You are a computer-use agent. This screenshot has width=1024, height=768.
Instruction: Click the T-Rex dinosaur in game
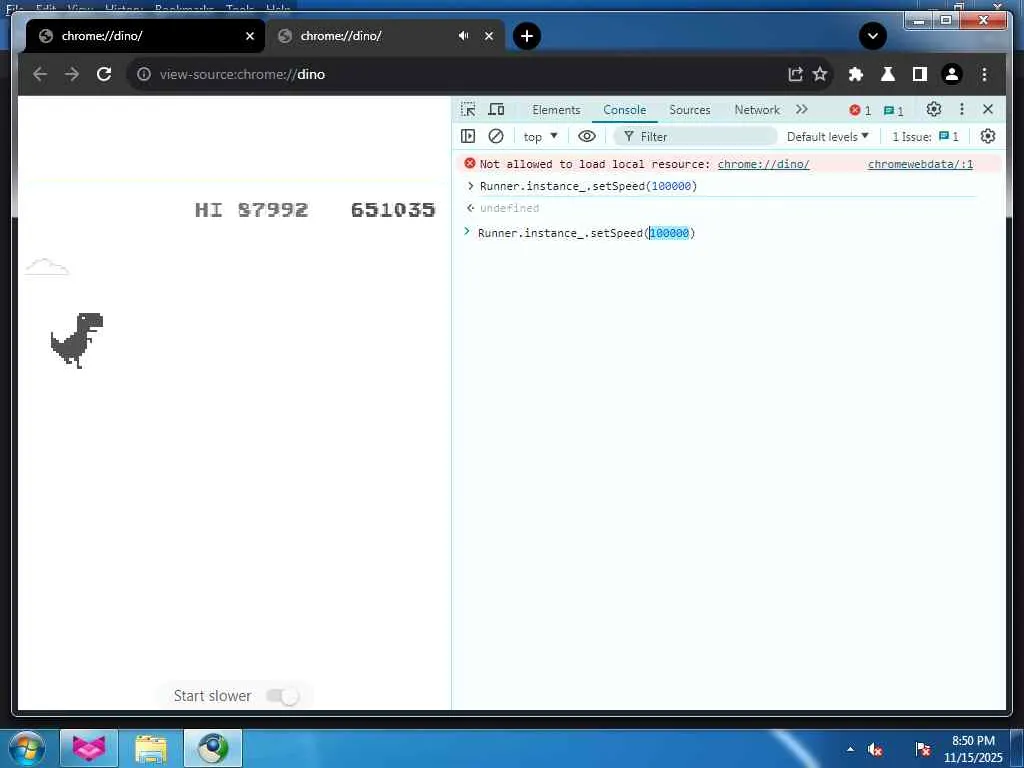pos(77,341)
